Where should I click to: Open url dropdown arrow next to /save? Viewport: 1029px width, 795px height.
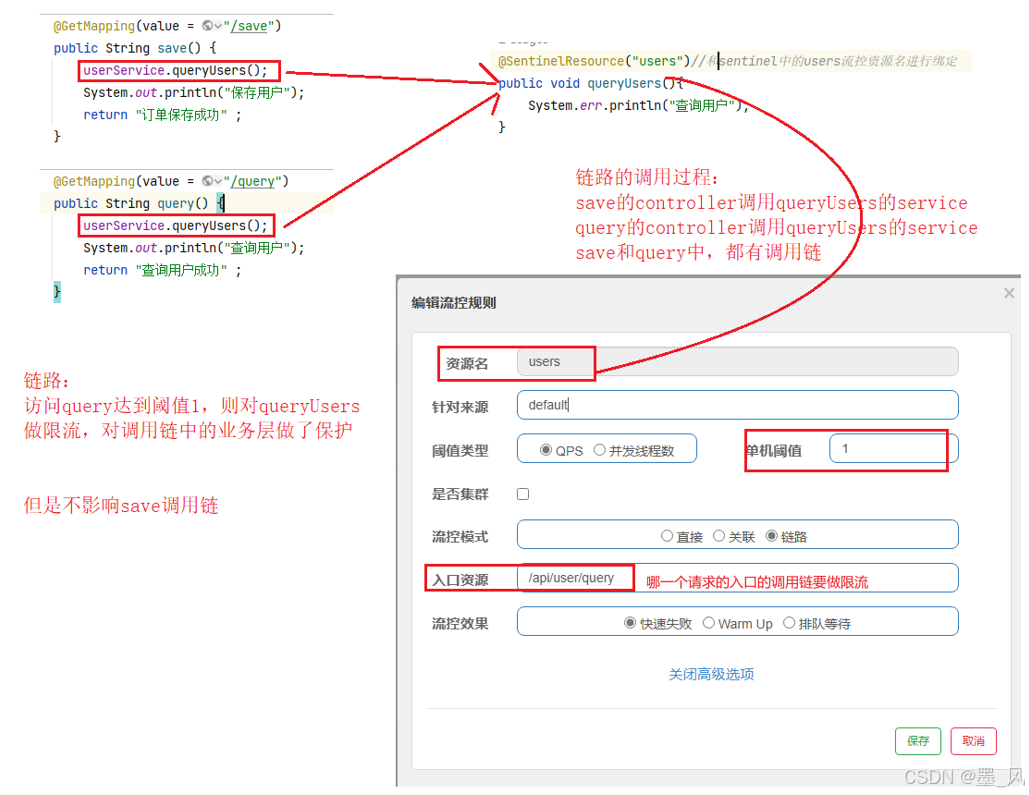[219, 26]
